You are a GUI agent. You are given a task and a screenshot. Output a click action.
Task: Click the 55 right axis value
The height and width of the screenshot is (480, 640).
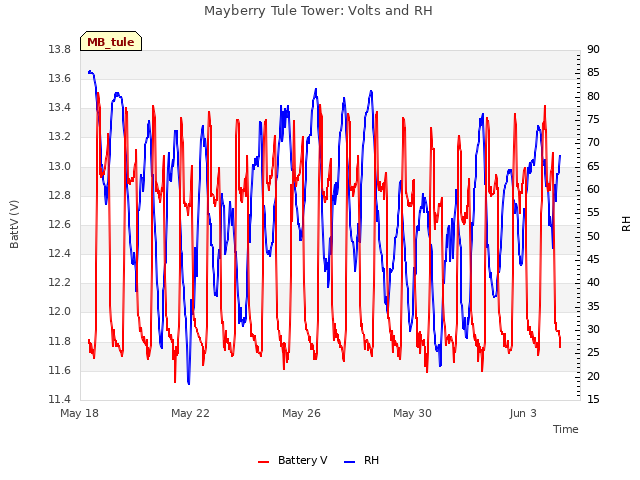tap(593, 213)
